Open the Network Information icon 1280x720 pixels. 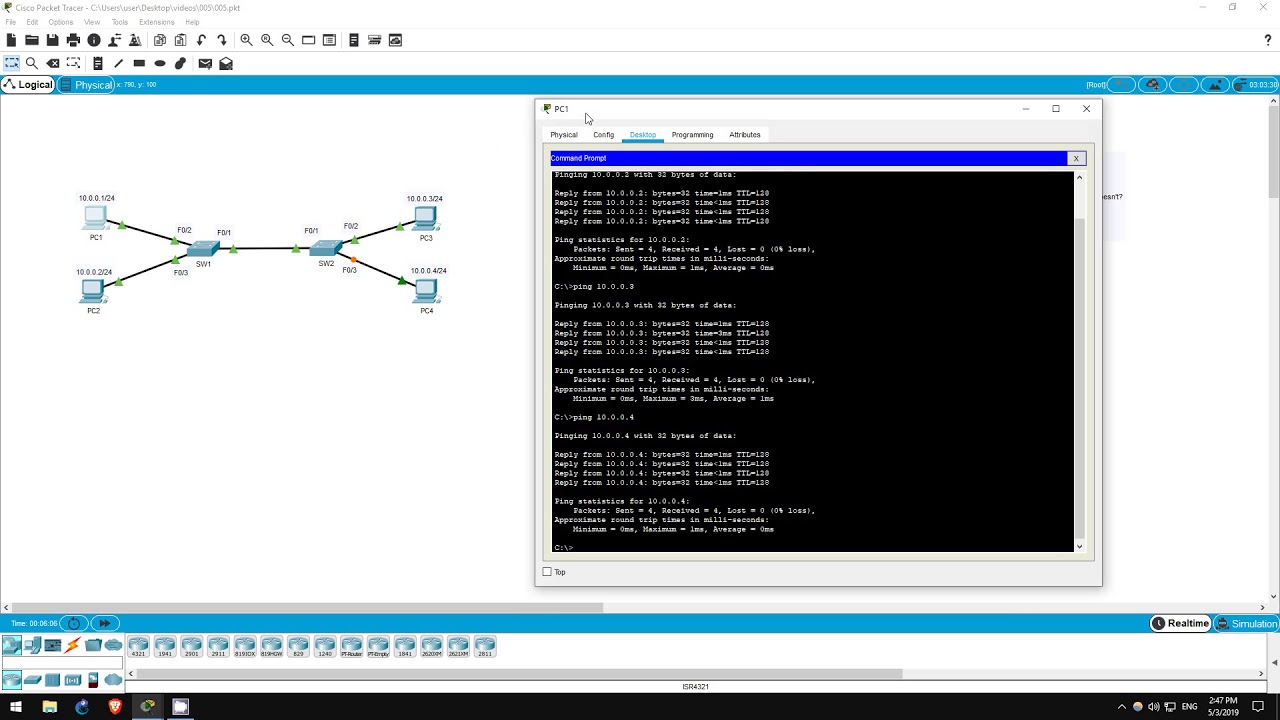(x=94, y=40)
